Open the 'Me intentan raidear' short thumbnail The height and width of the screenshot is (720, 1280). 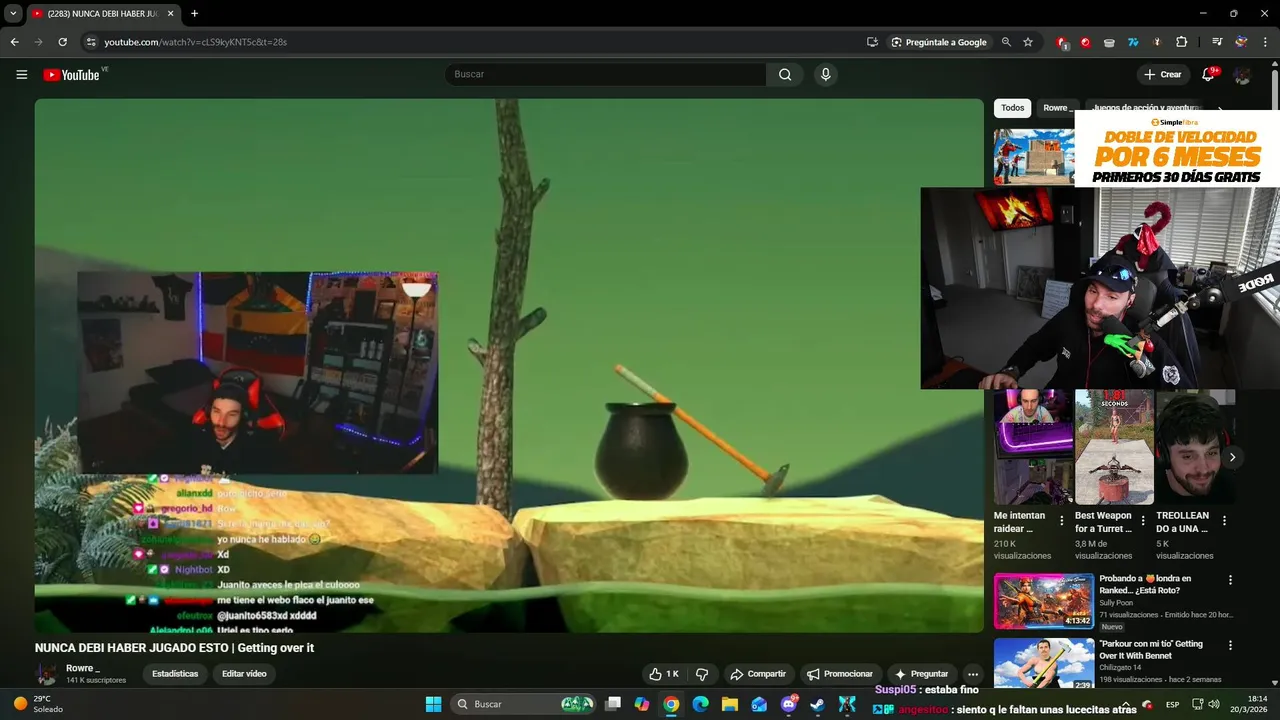(x=1033, y=447)
